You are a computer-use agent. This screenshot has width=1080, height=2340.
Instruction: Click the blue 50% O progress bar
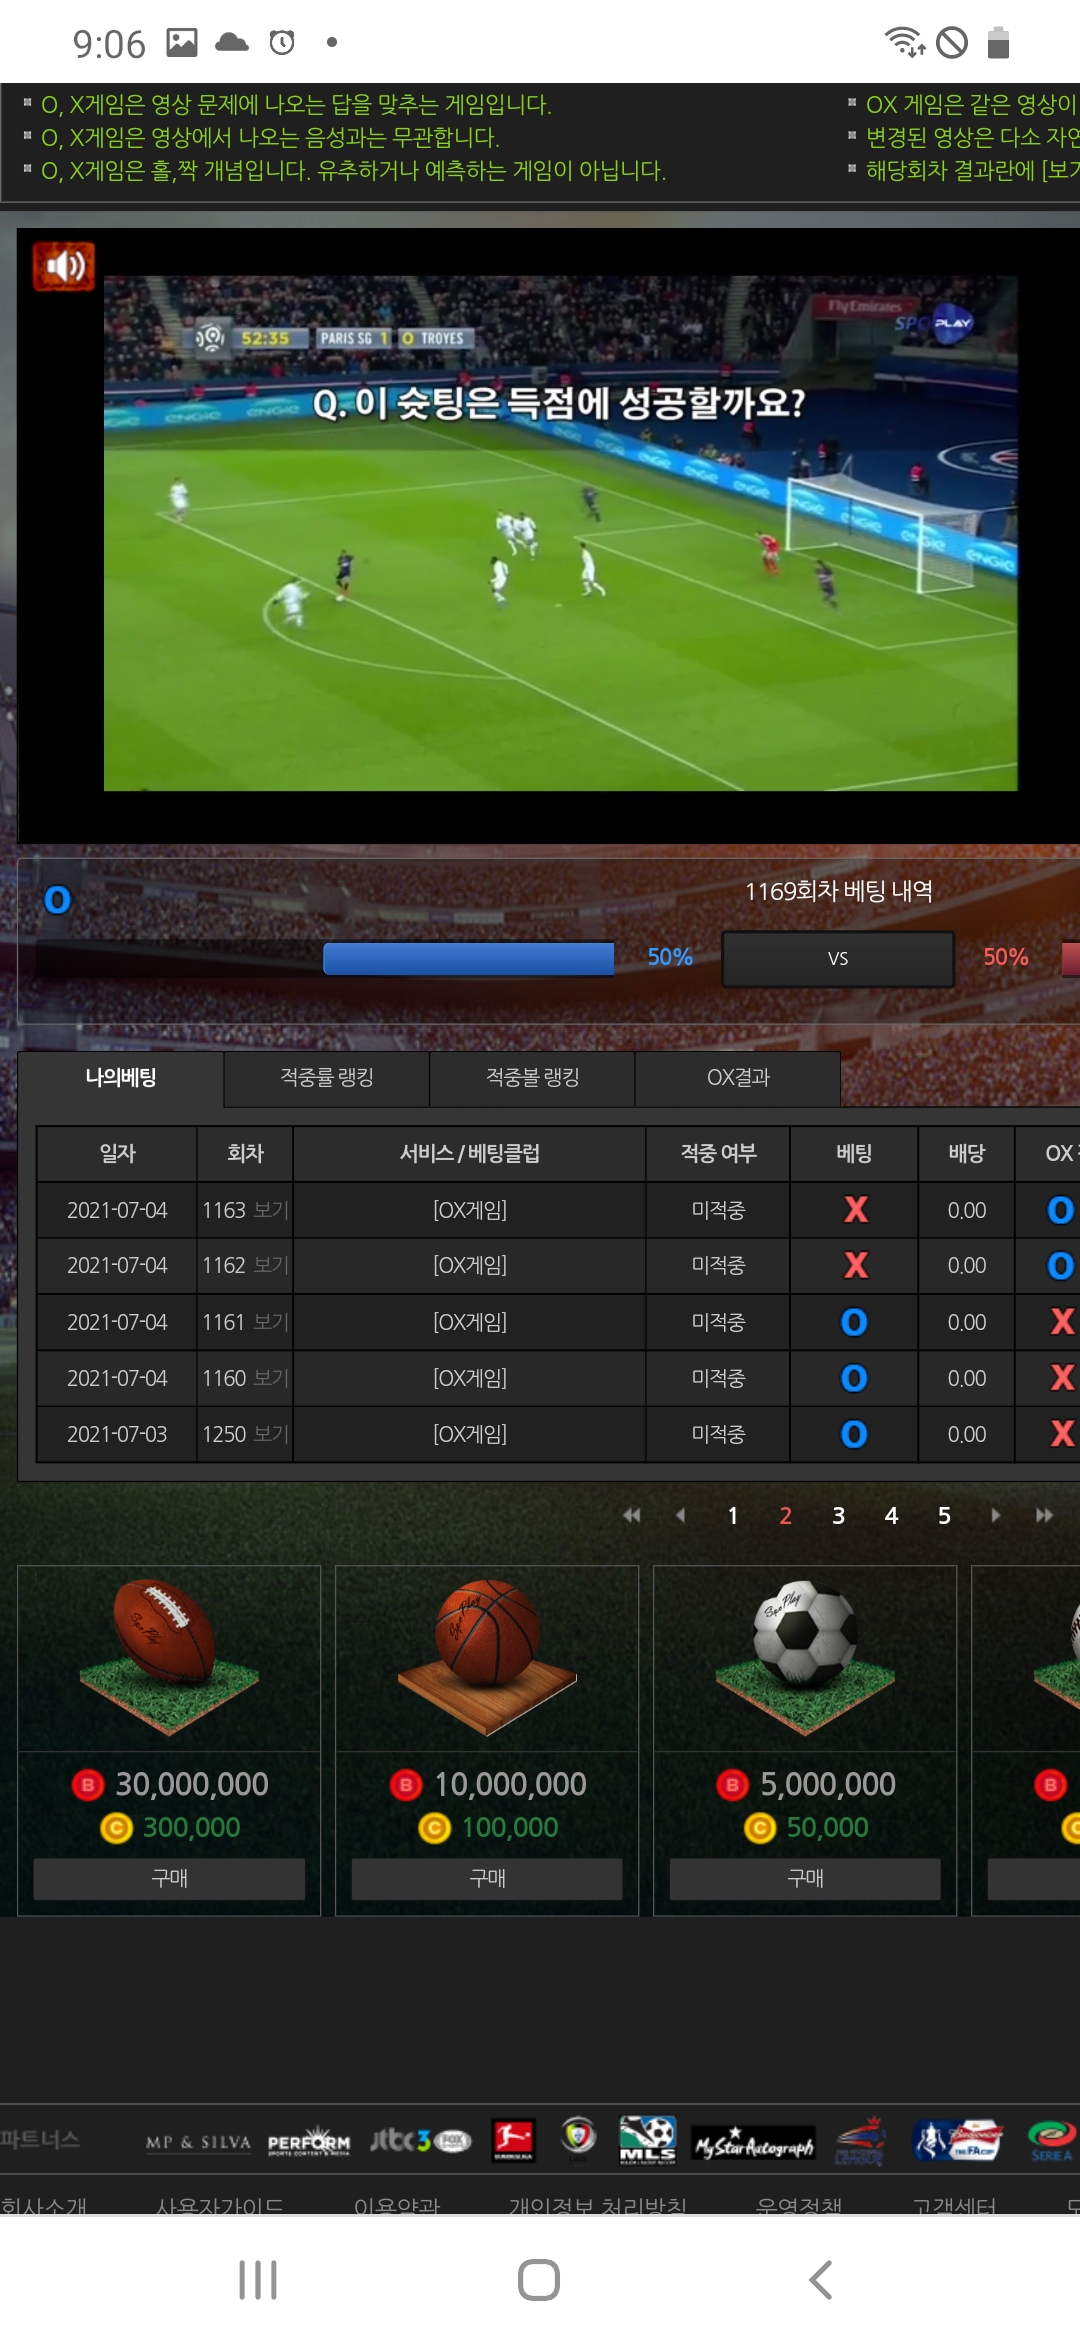pos(468,958)
